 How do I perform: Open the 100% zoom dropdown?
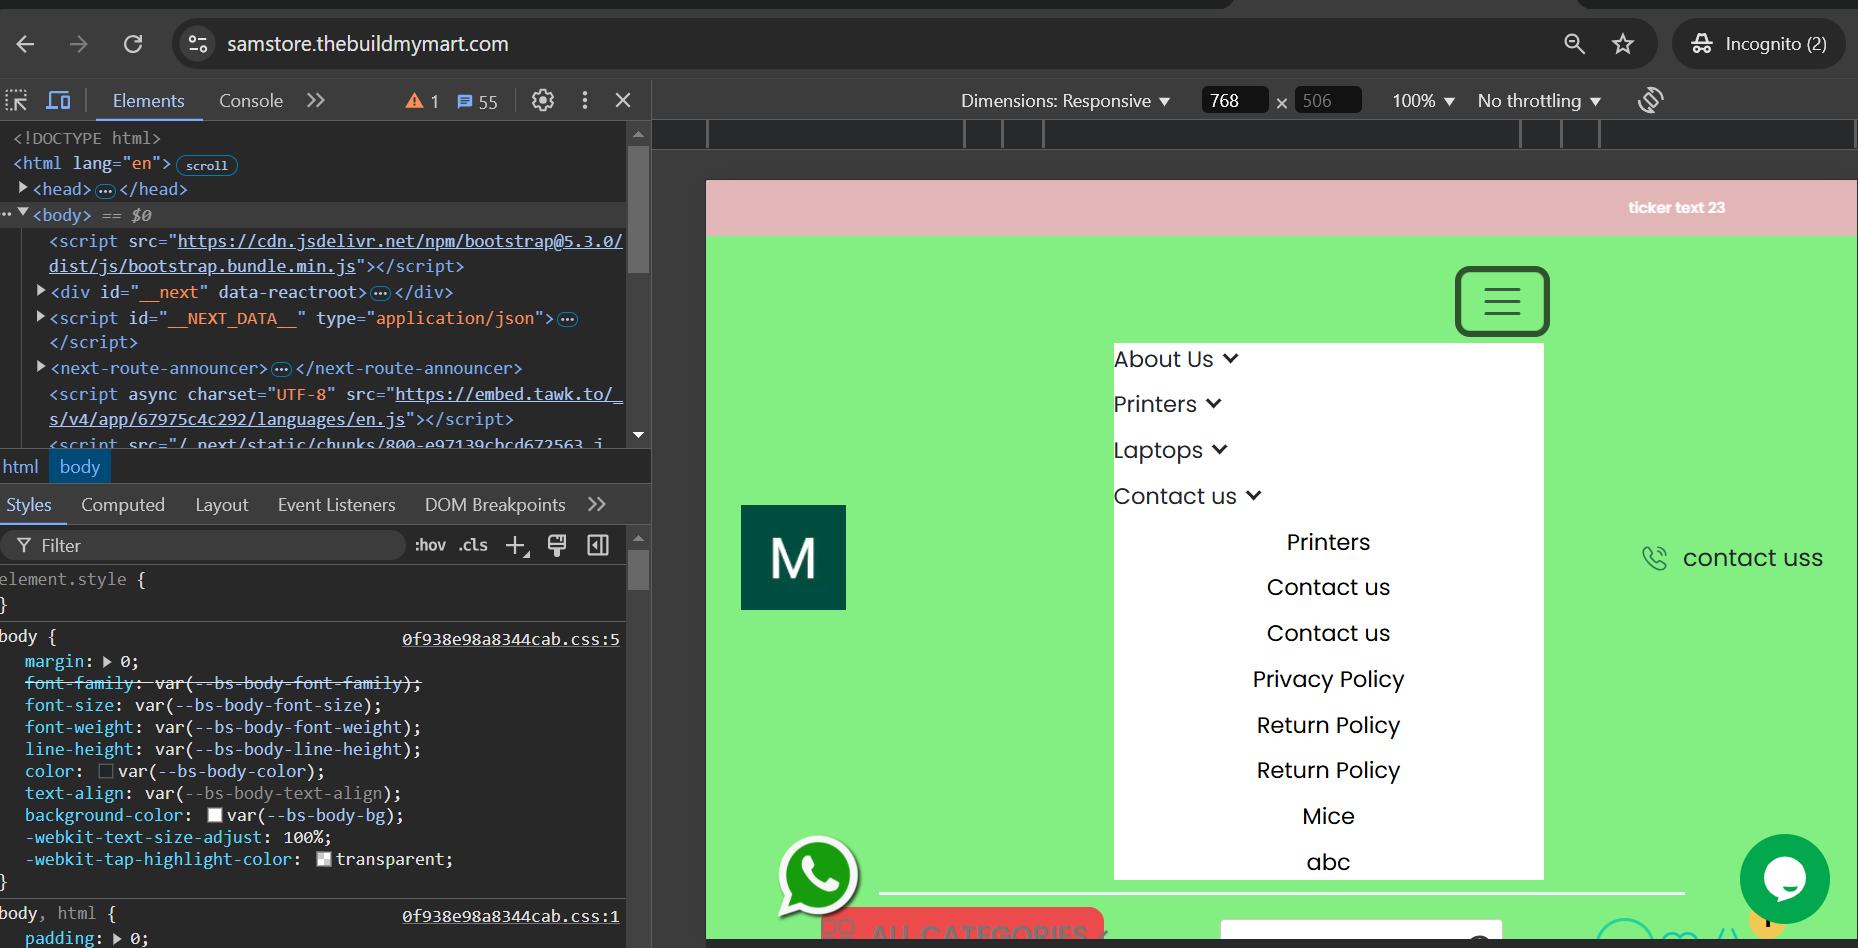point(1423,101)
